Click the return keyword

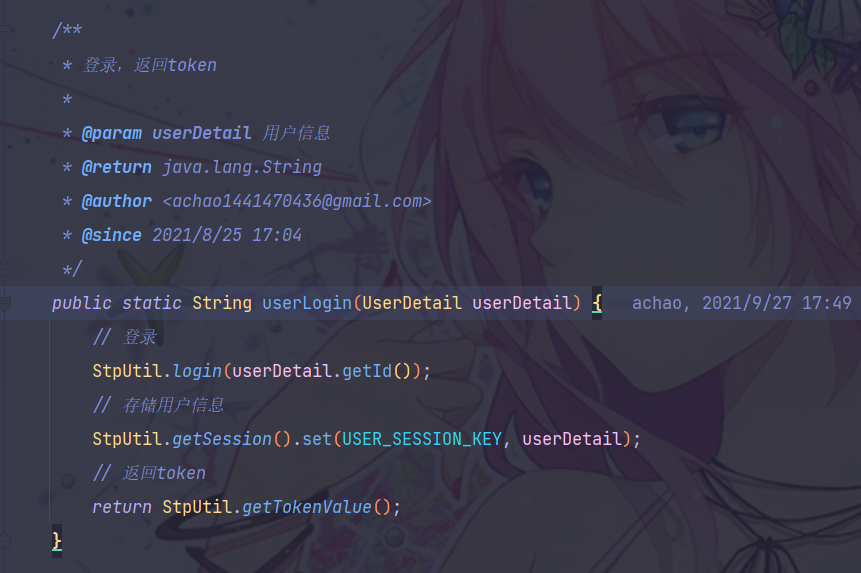[122, 507]
